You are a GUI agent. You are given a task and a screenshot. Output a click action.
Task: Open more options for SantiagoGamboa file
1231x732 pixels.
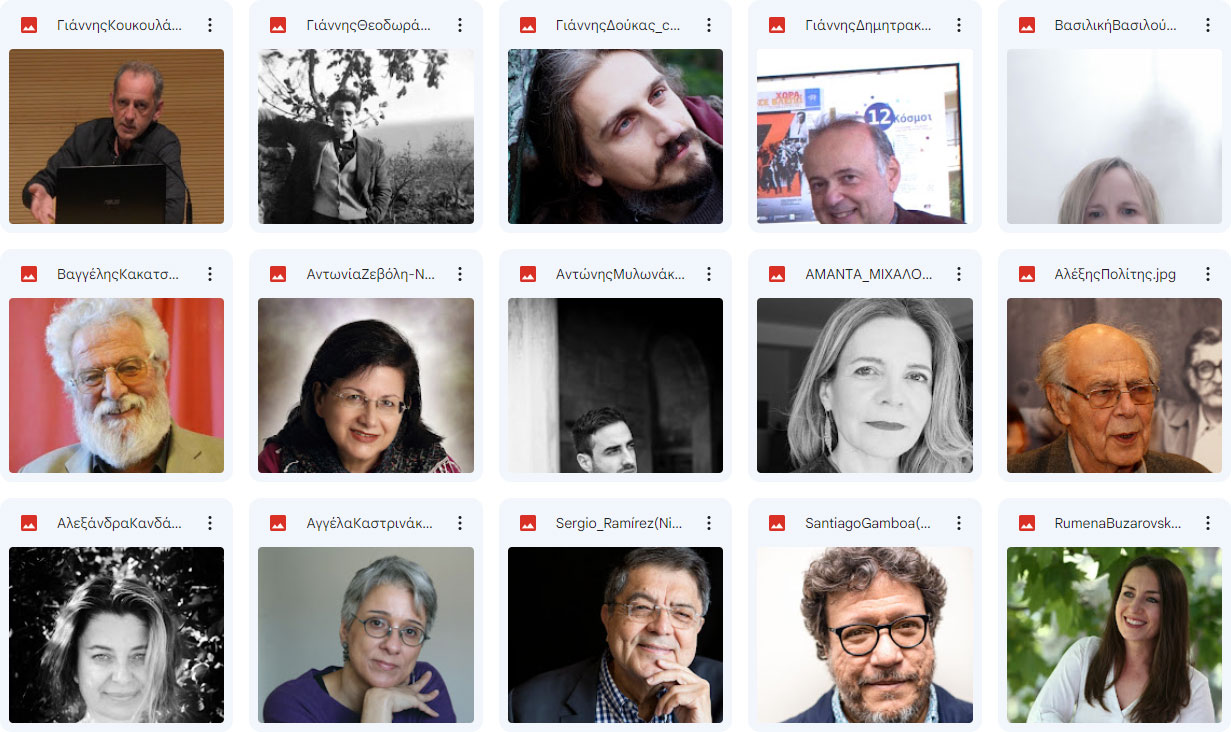pyautogui.click(x=959, y=523)
